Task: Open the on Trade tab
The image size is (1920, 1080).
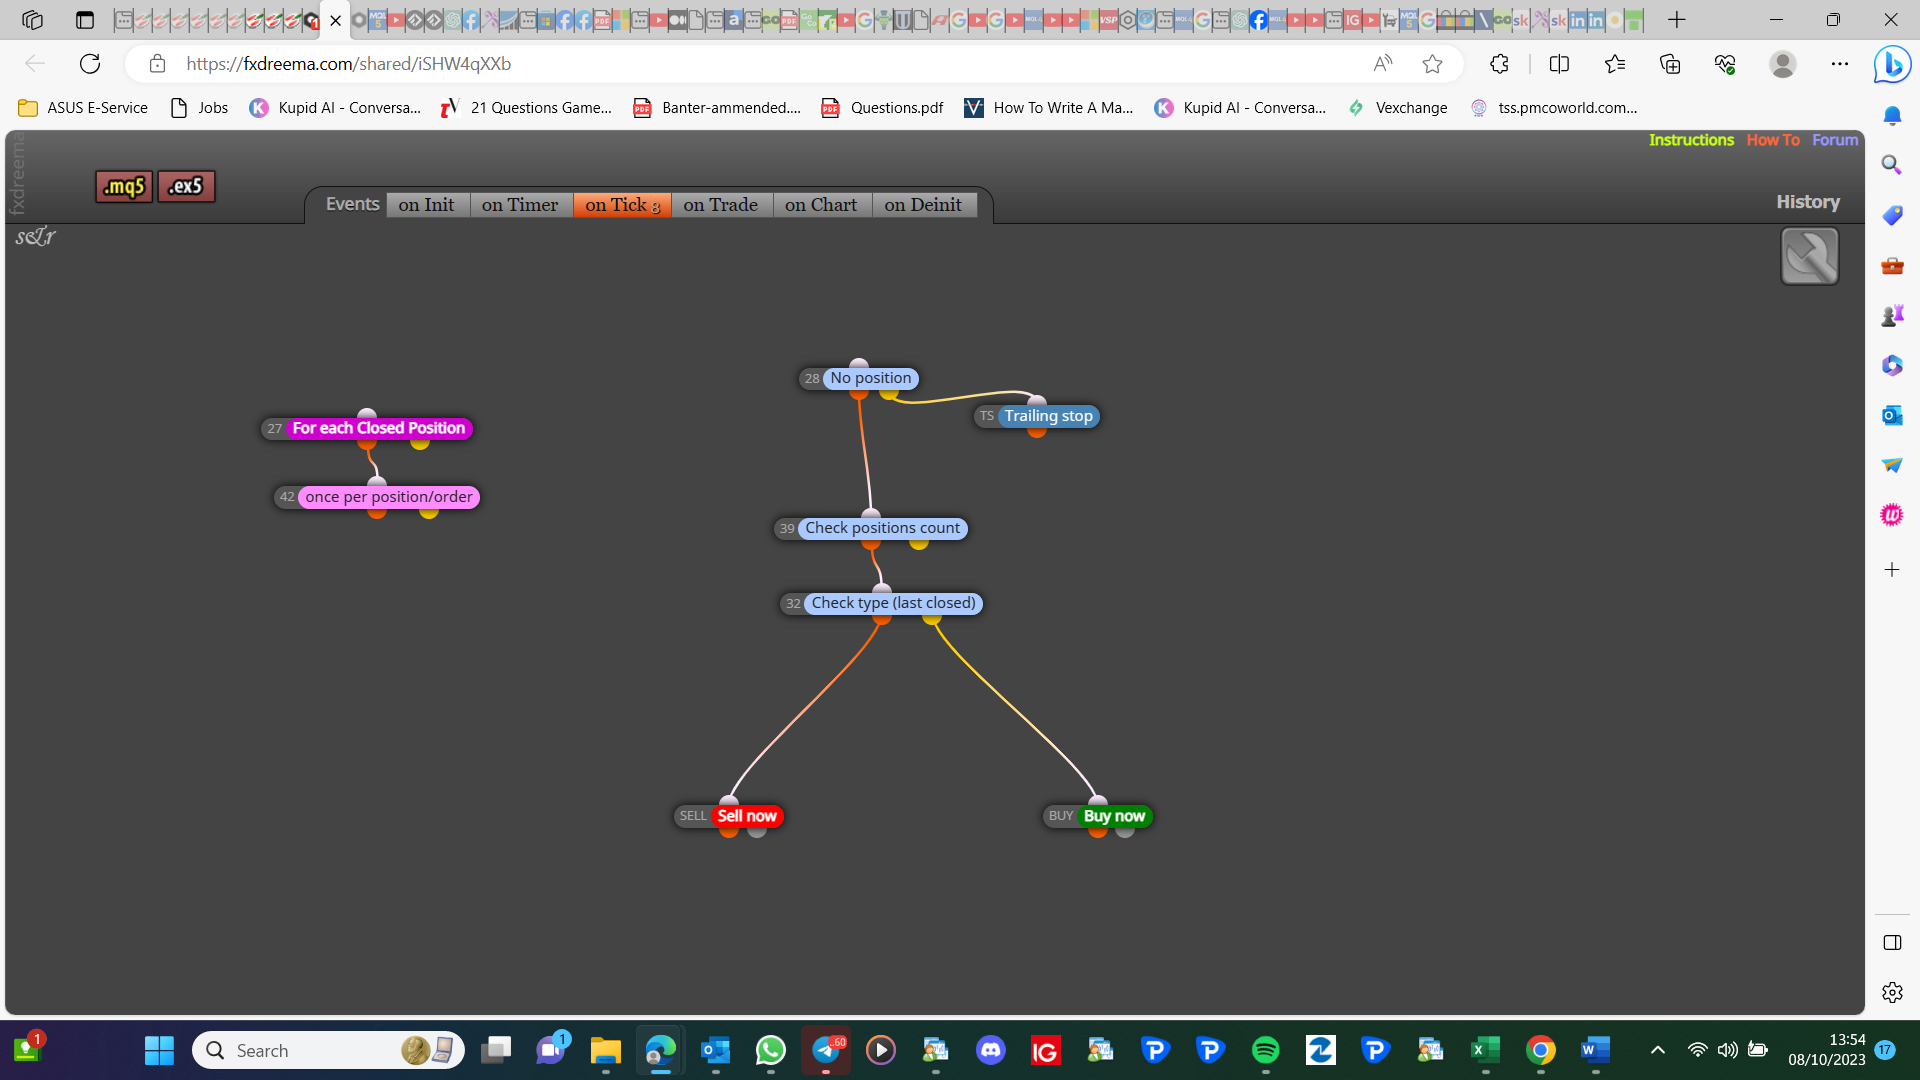Action: [x=721, y=205]
